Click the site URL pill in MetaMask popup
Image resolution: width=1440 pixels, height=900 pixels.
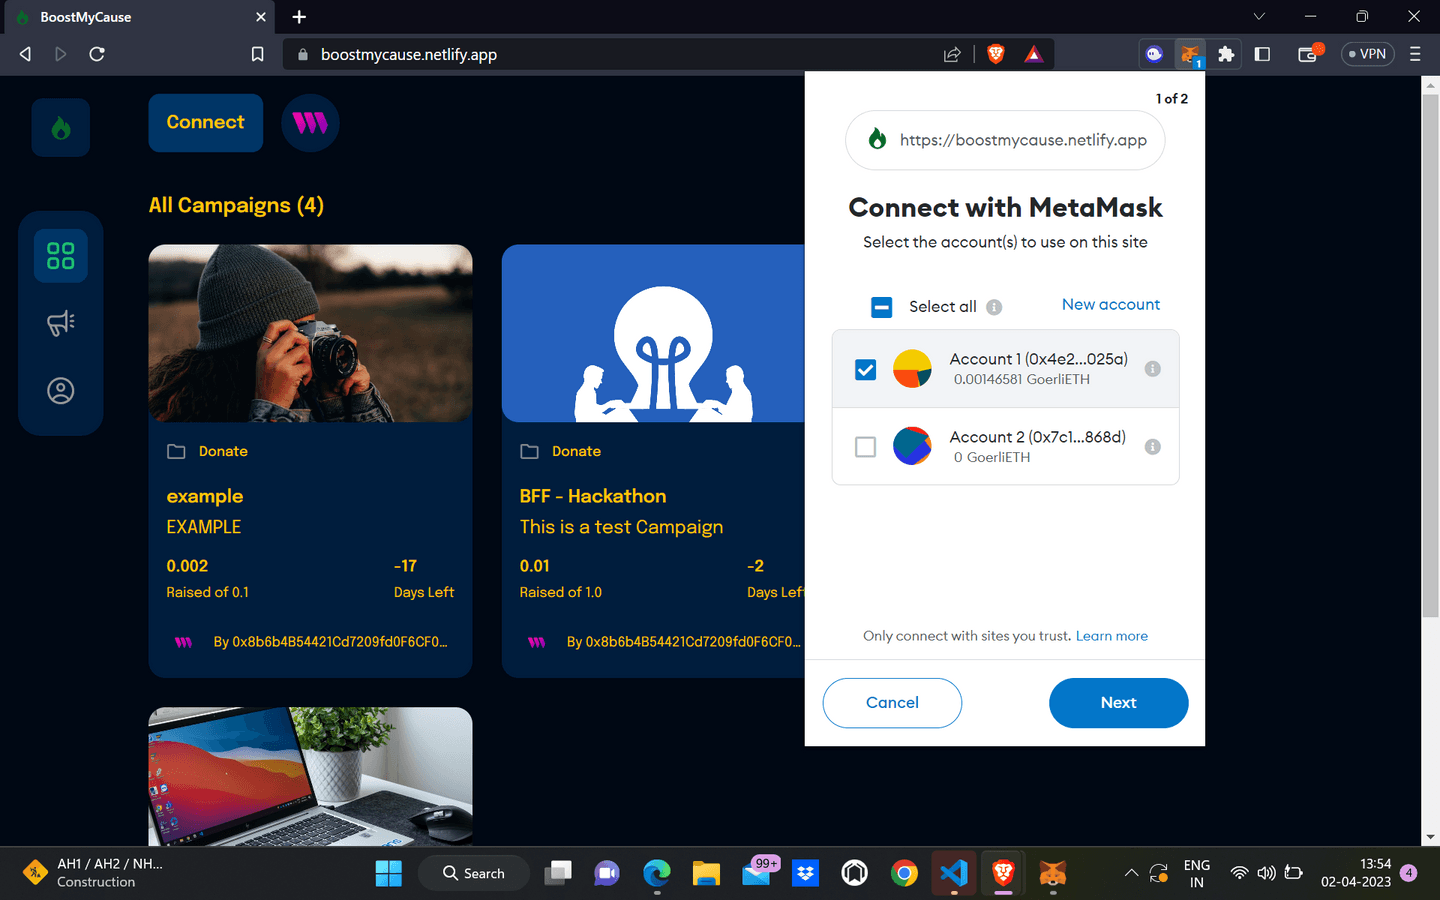click(x=1005, y=140)
